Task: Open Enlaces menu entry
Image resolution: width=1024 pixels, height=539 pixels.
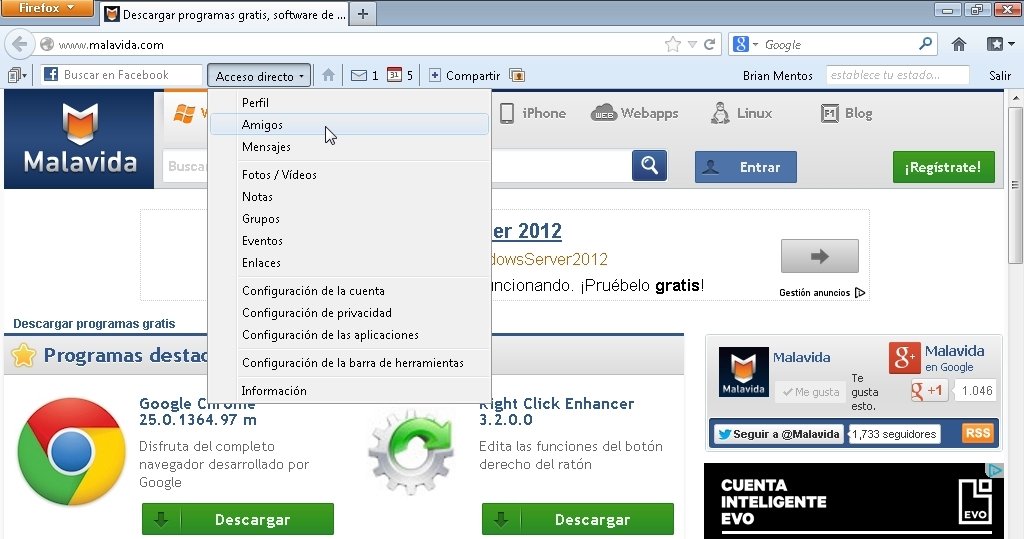Action: pos(350,263)
